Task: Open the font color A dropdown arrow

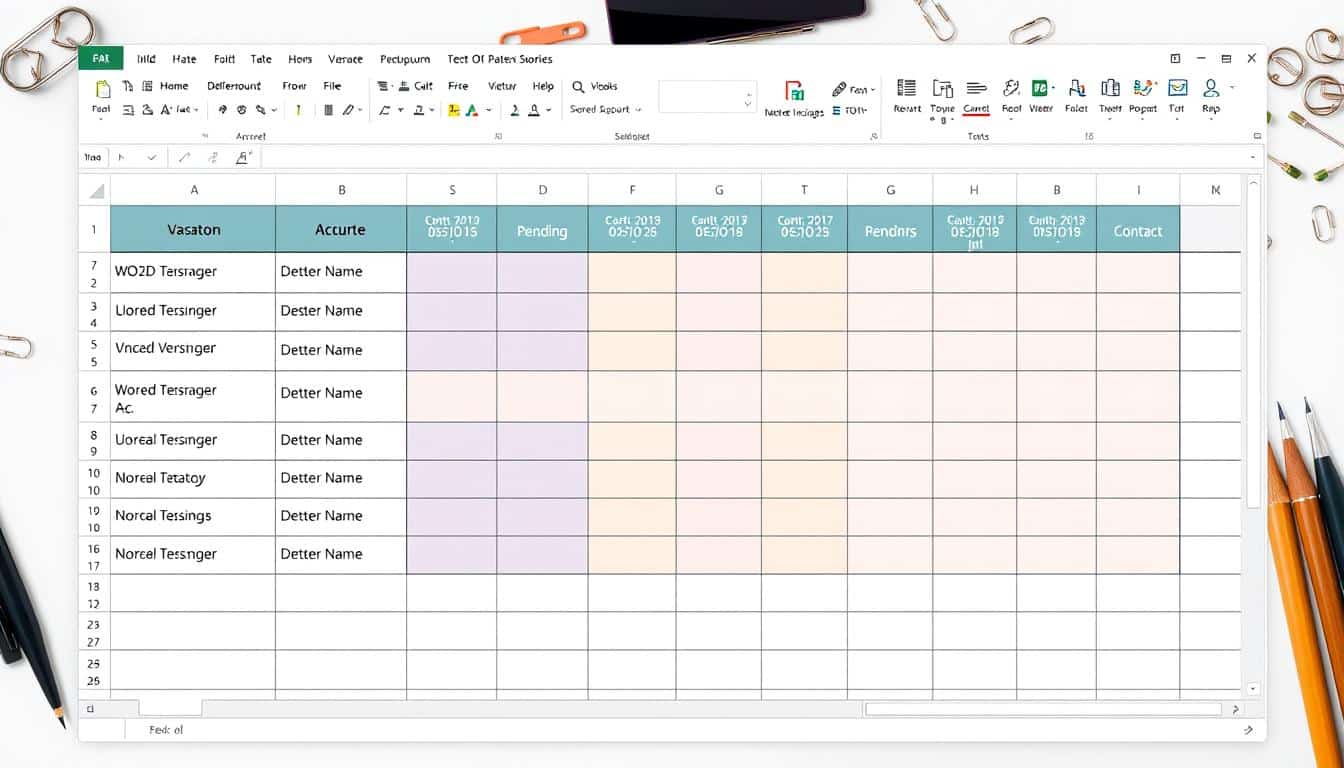Action: click(549, 110)
